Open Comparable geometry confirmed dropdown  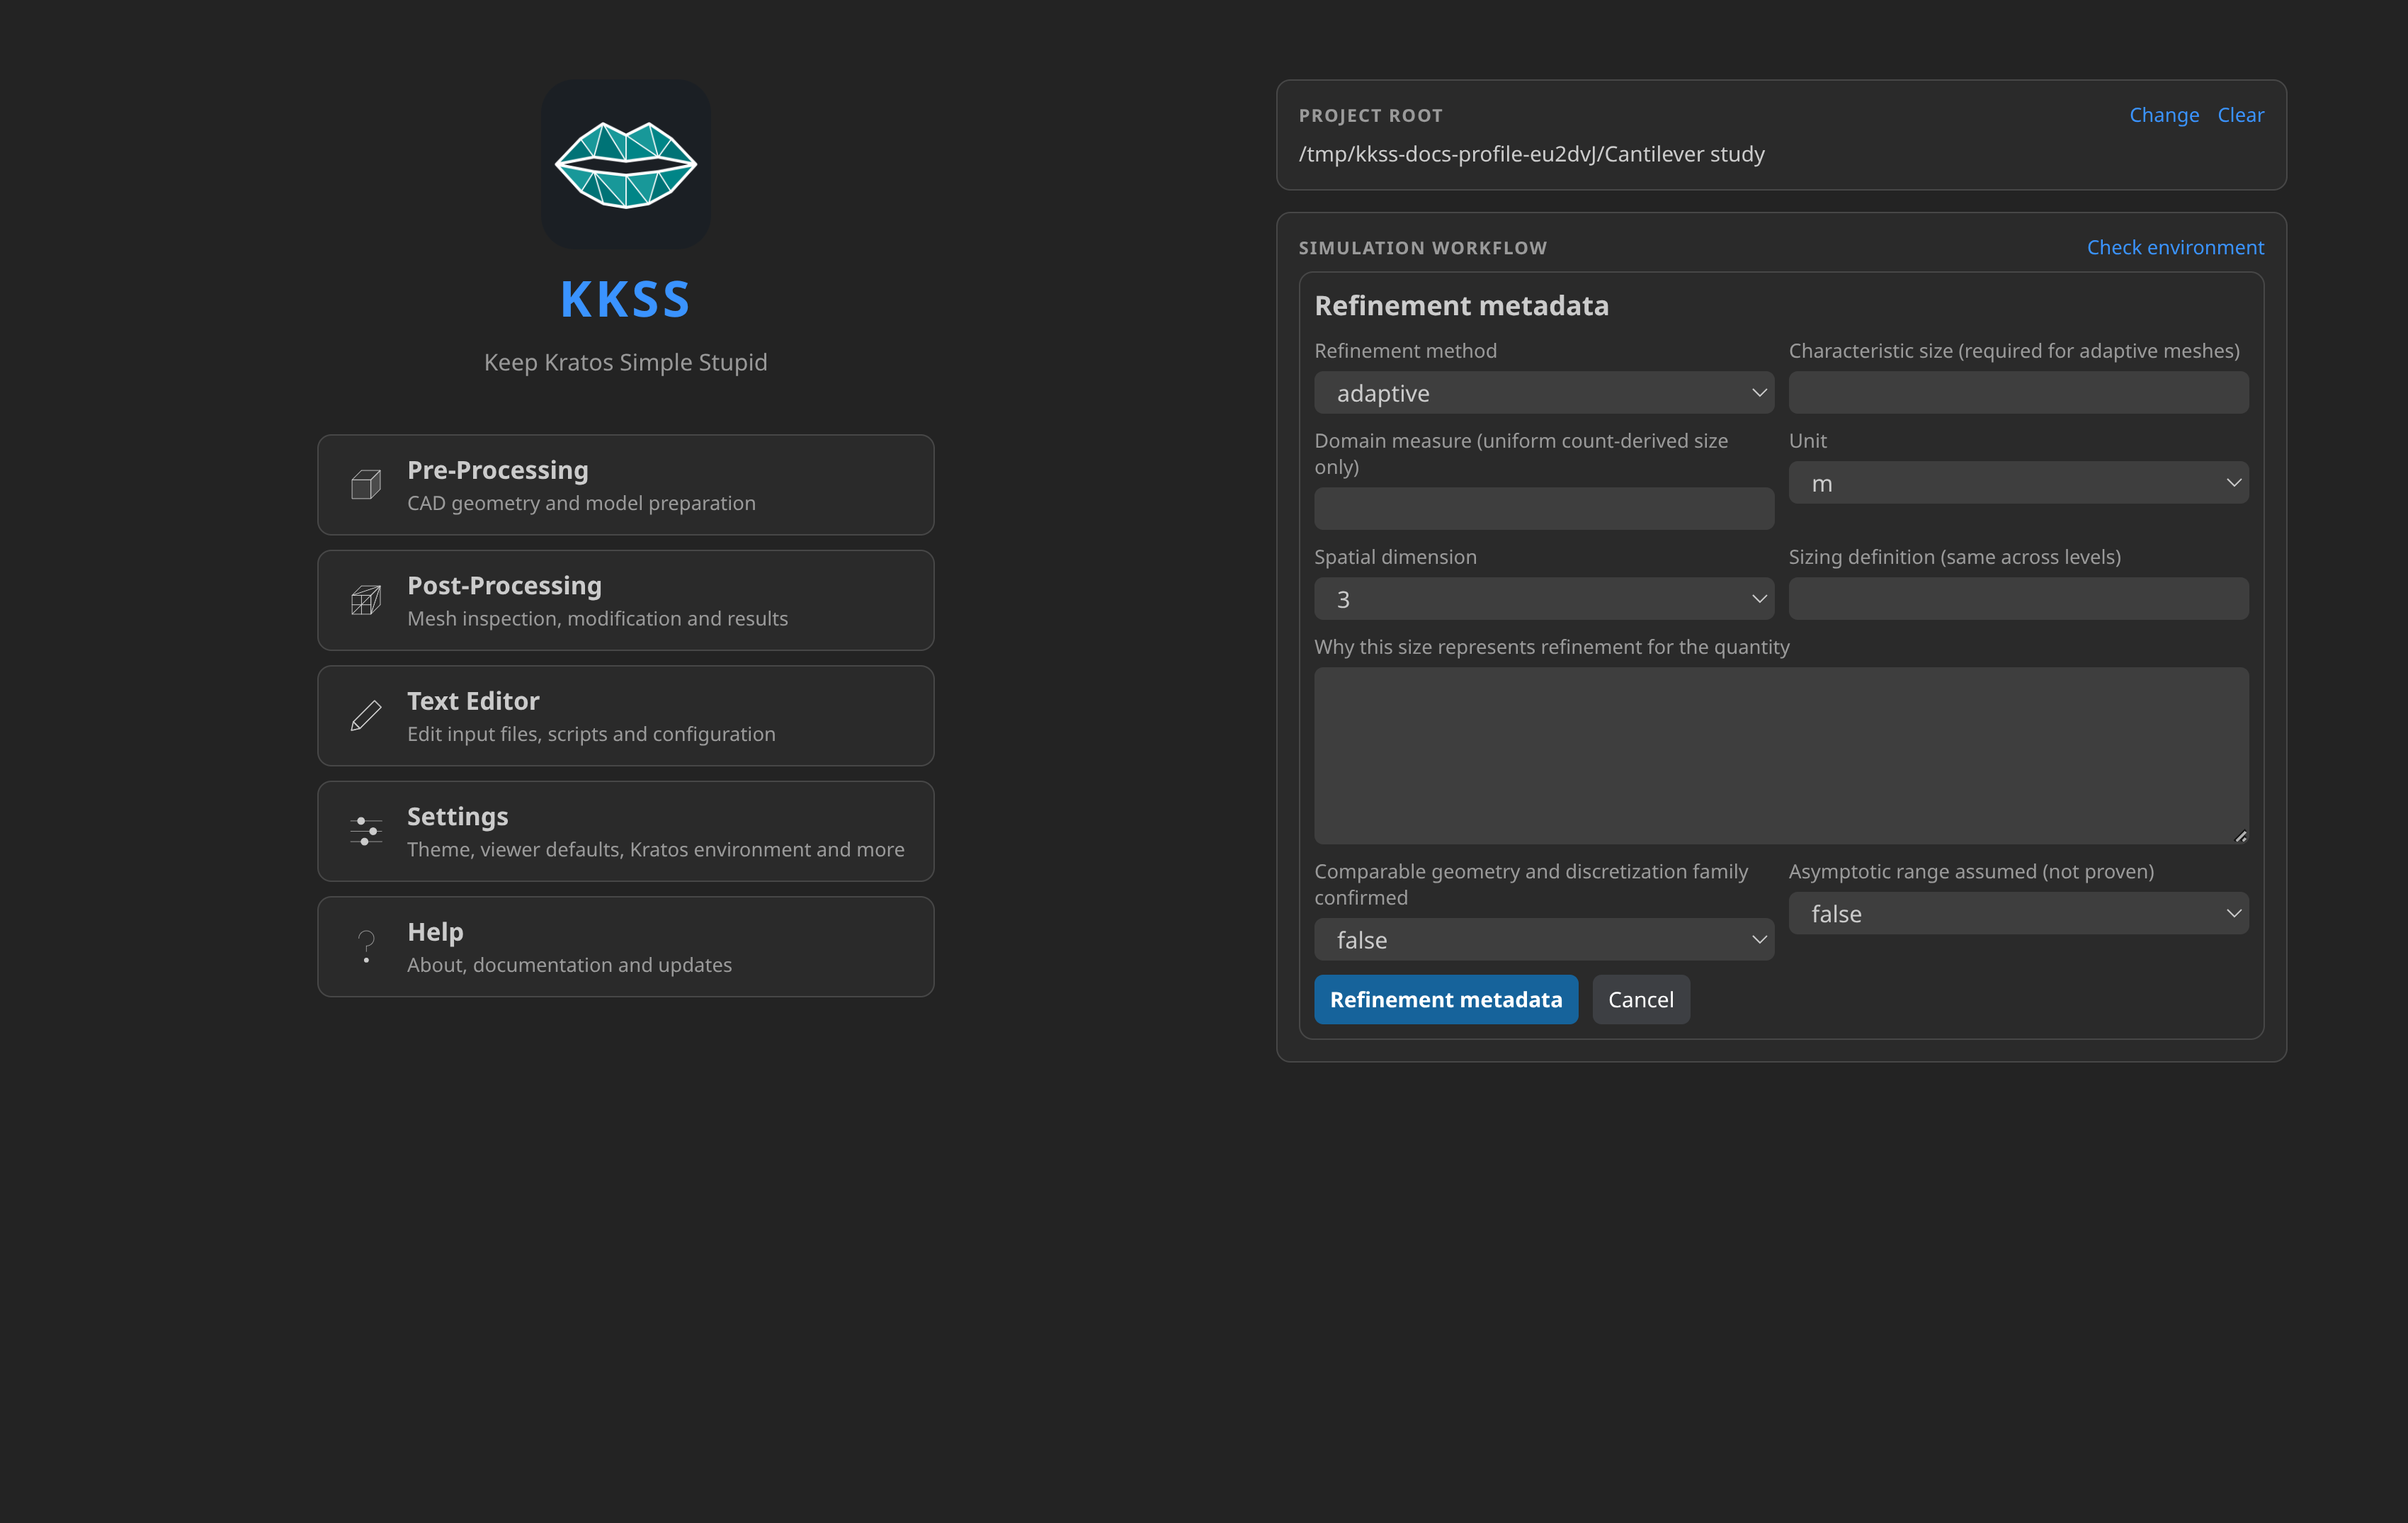pyautogui.click(x=1544, y=940)
